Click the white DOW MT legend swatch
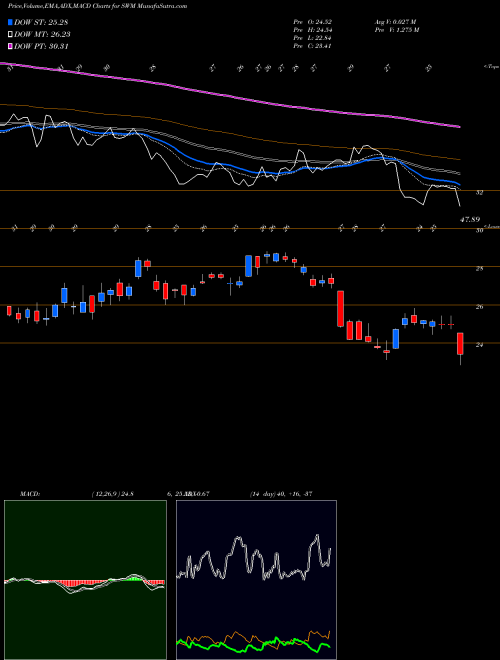 click(x=10, y=35)
